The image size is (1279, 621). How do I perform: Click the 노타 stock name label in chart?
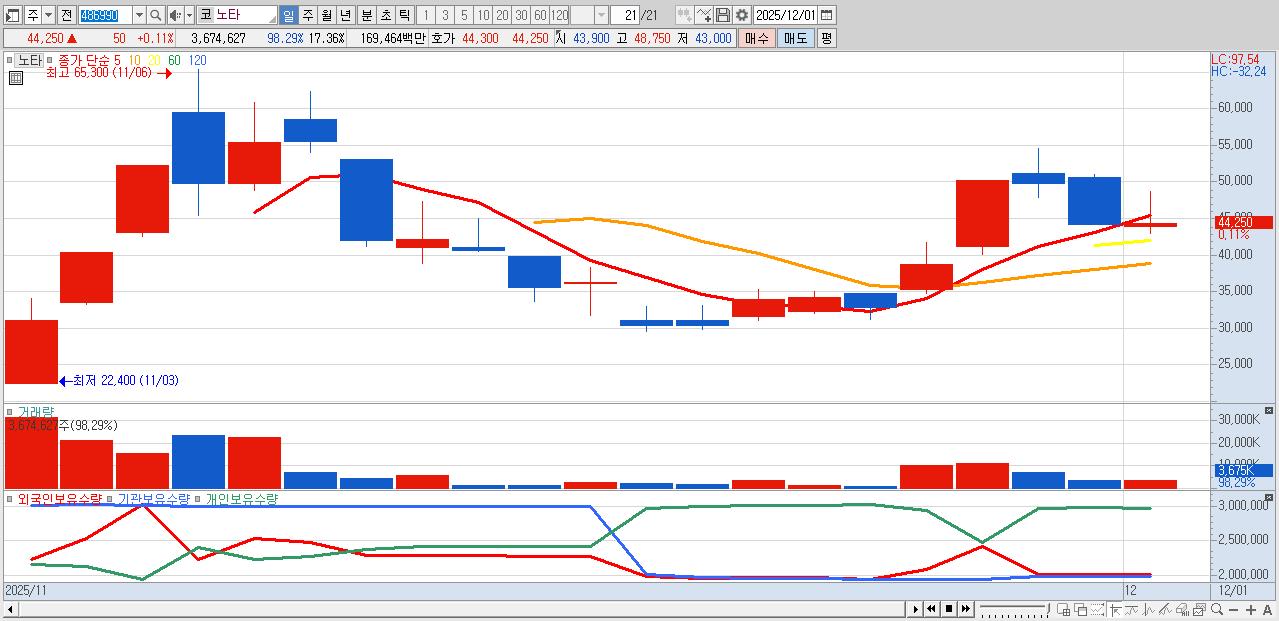[30, 60]
